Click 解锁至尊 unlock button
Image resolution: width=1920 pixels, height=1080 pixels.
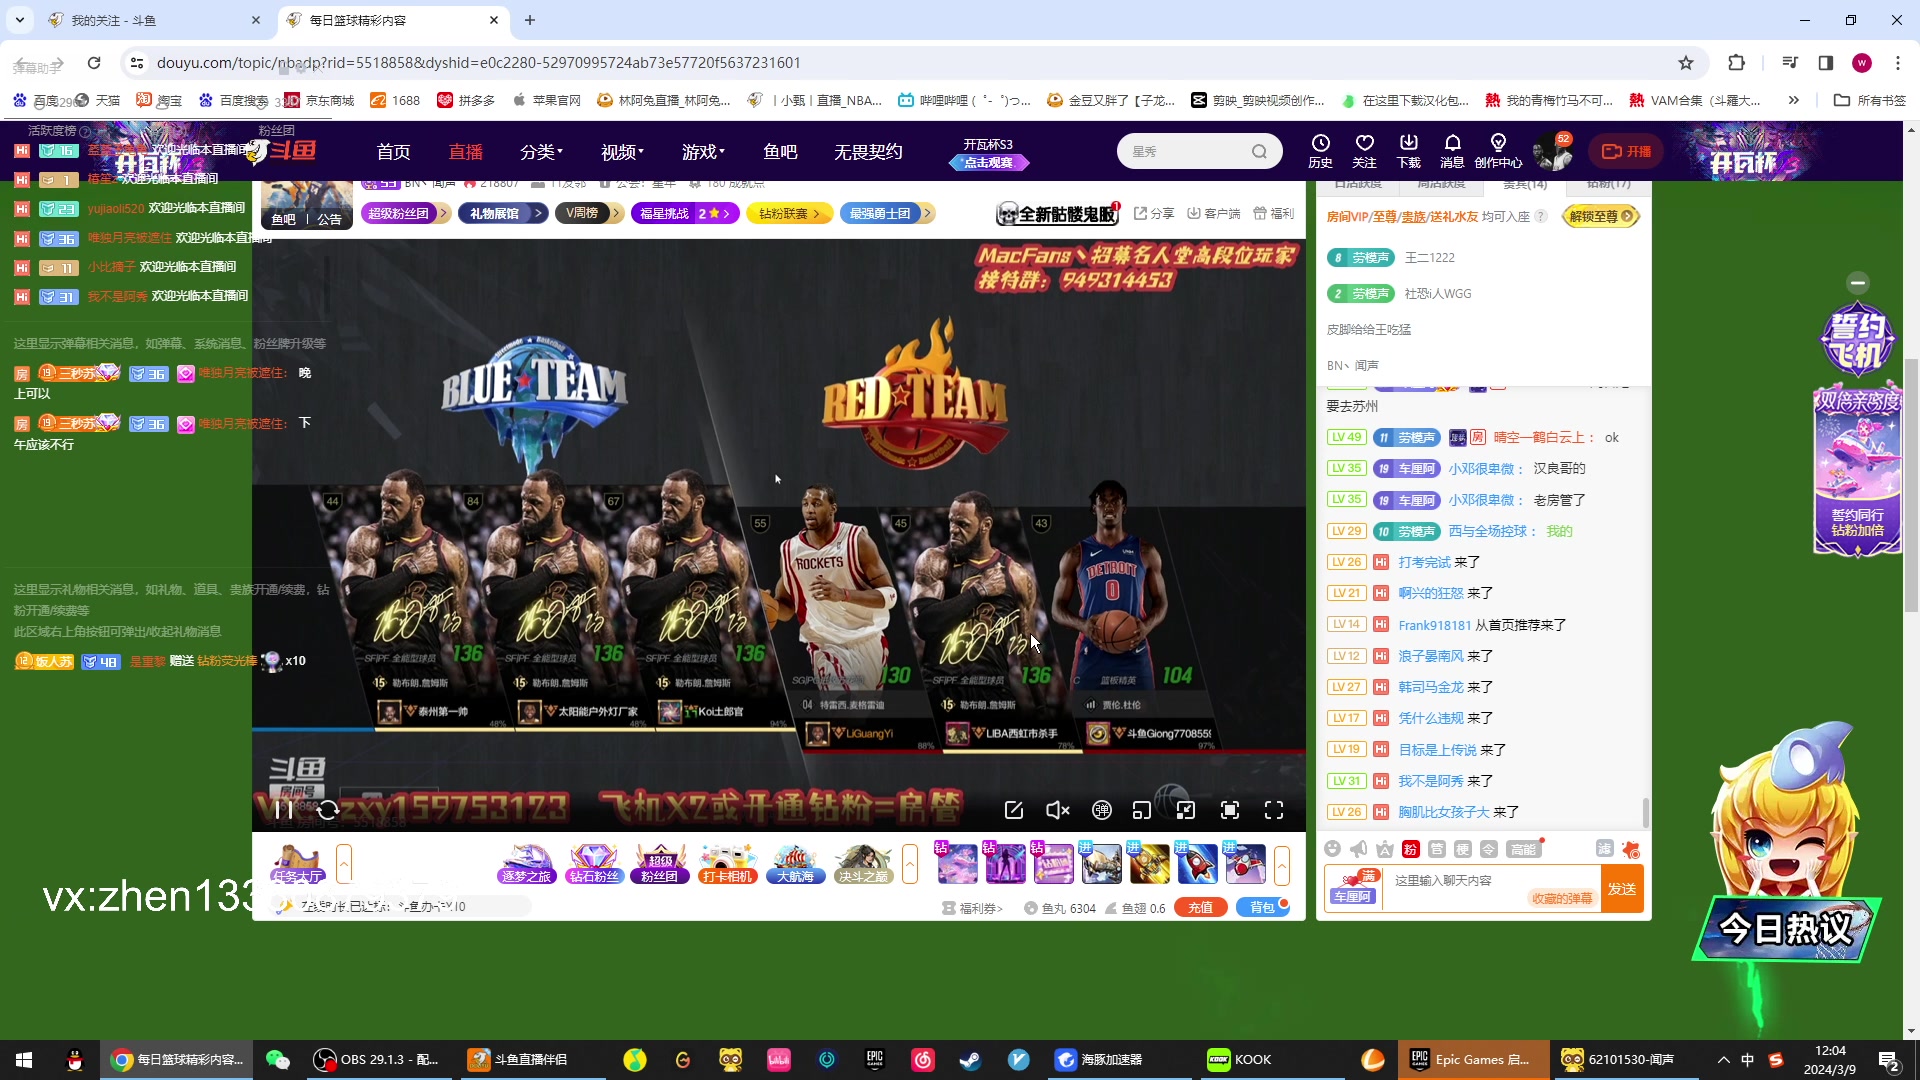point(1601,216)
